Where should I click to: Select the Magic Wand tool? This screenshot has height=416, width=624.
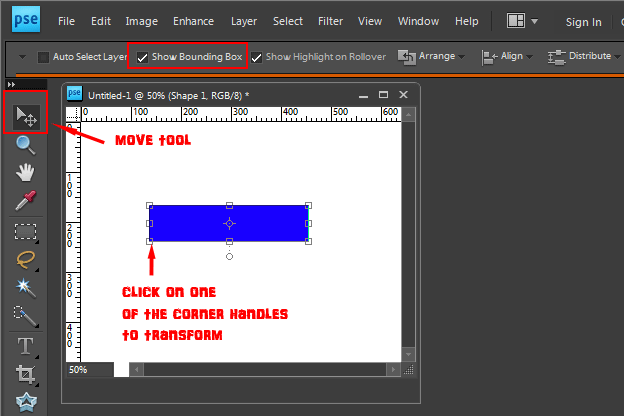[25, 288]
